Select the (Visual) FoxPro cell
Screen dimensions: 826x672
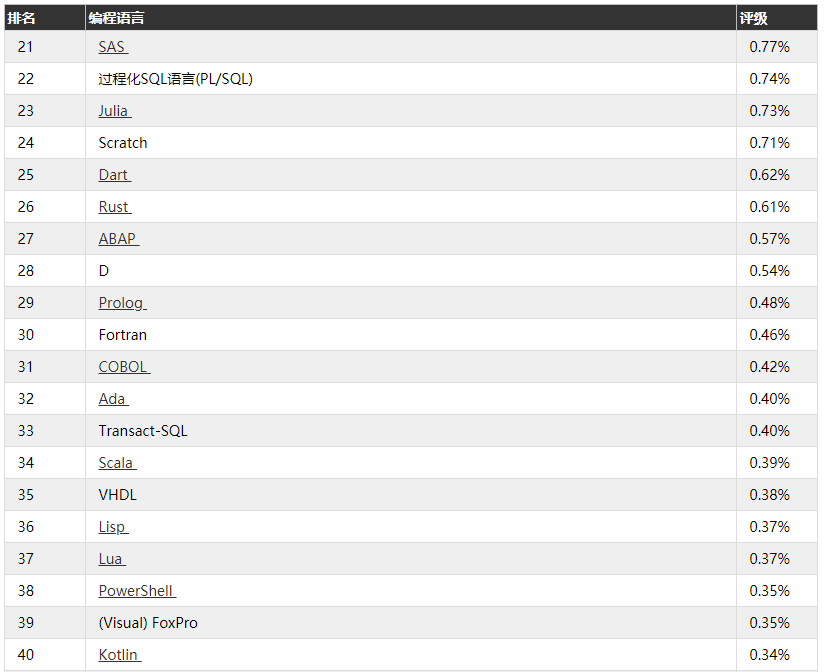(148, 623)
